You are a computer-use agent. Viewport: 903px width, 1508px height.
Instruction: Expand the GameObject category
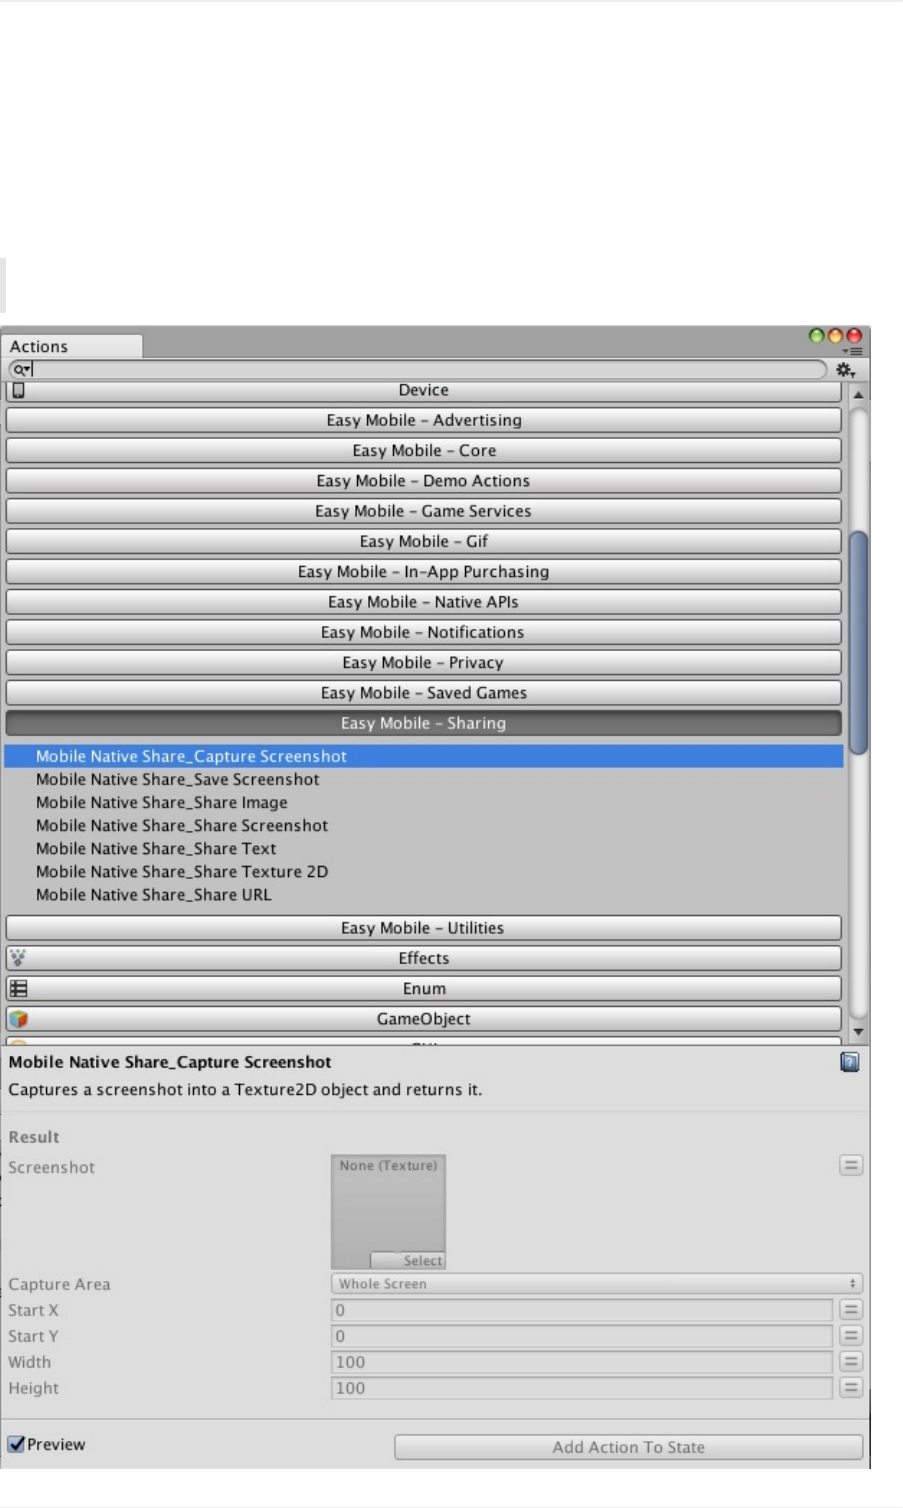(x=424, y=1019)
